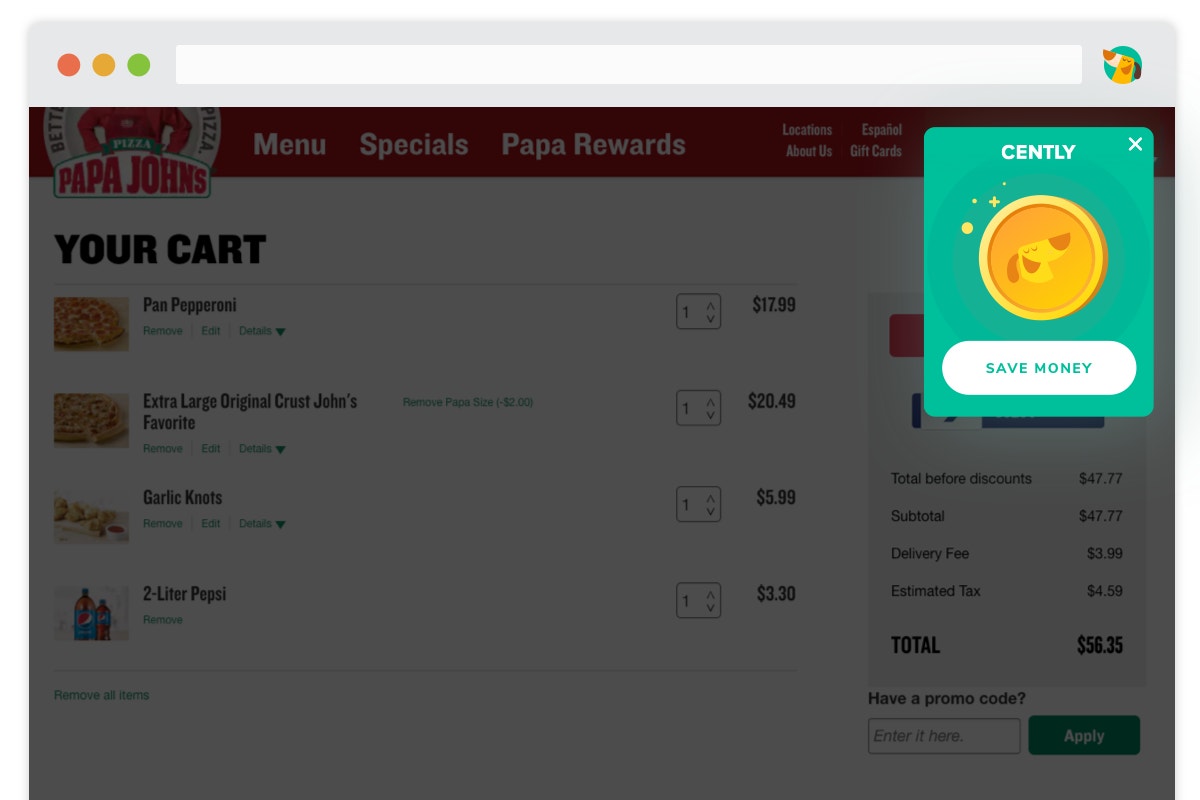This screenshot has height=800, width=1200.
Task: Expand Pan Pepperoni Details arrow
Action: click(280, 332)
